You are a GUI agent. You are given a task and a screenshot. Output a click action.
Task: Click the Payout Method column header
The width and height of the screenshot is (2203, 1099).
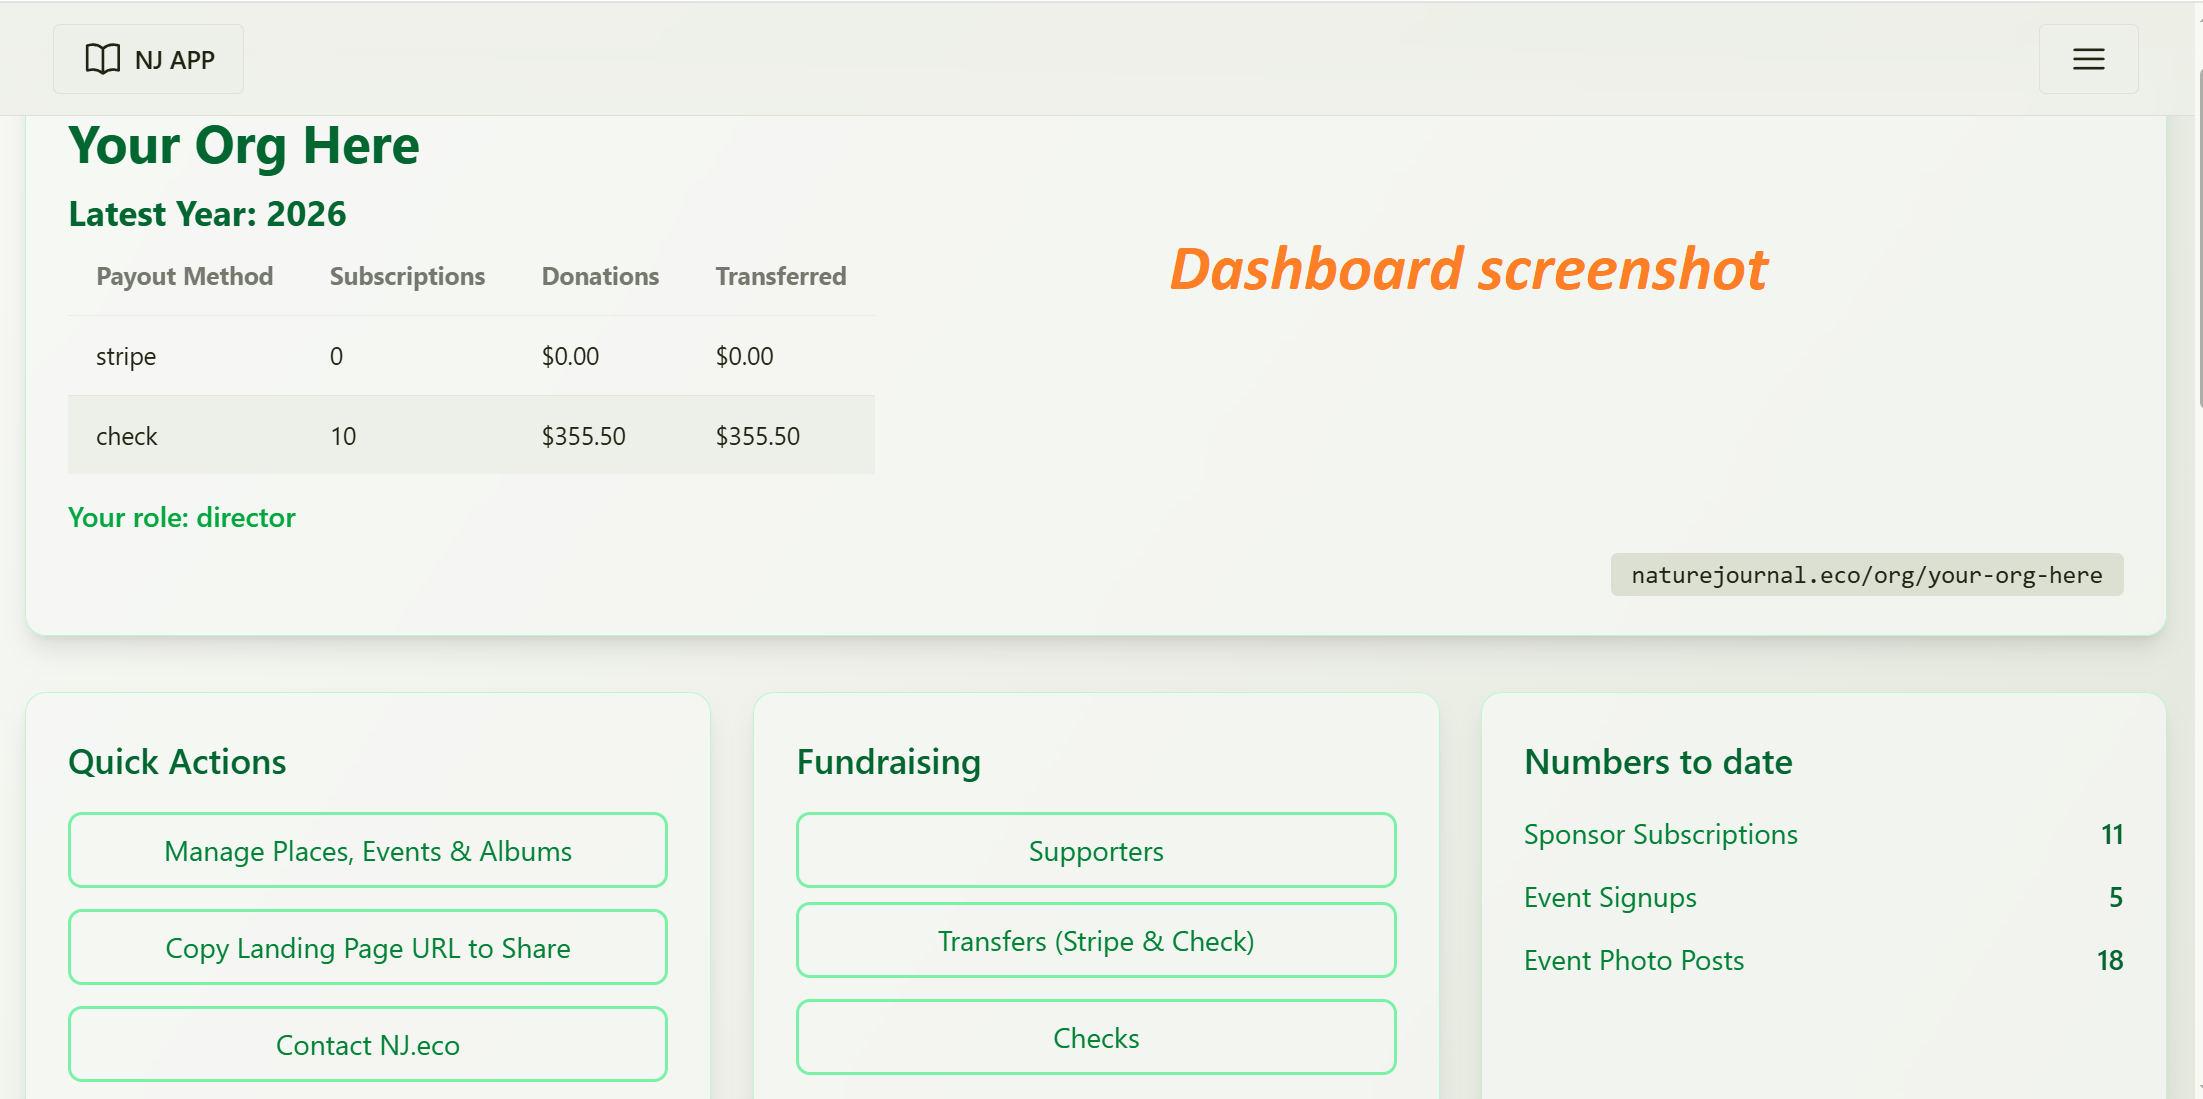184,276
